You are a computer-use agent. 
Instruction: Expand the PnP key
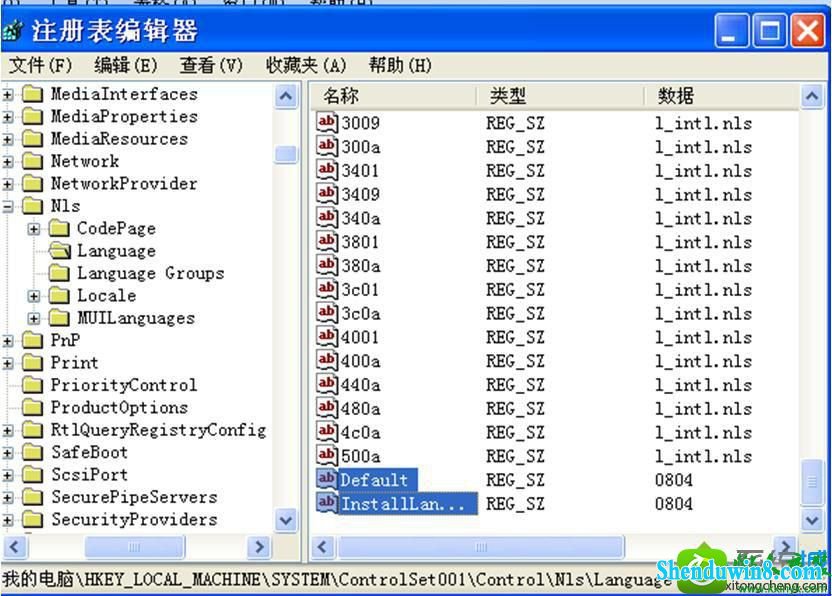7,341
